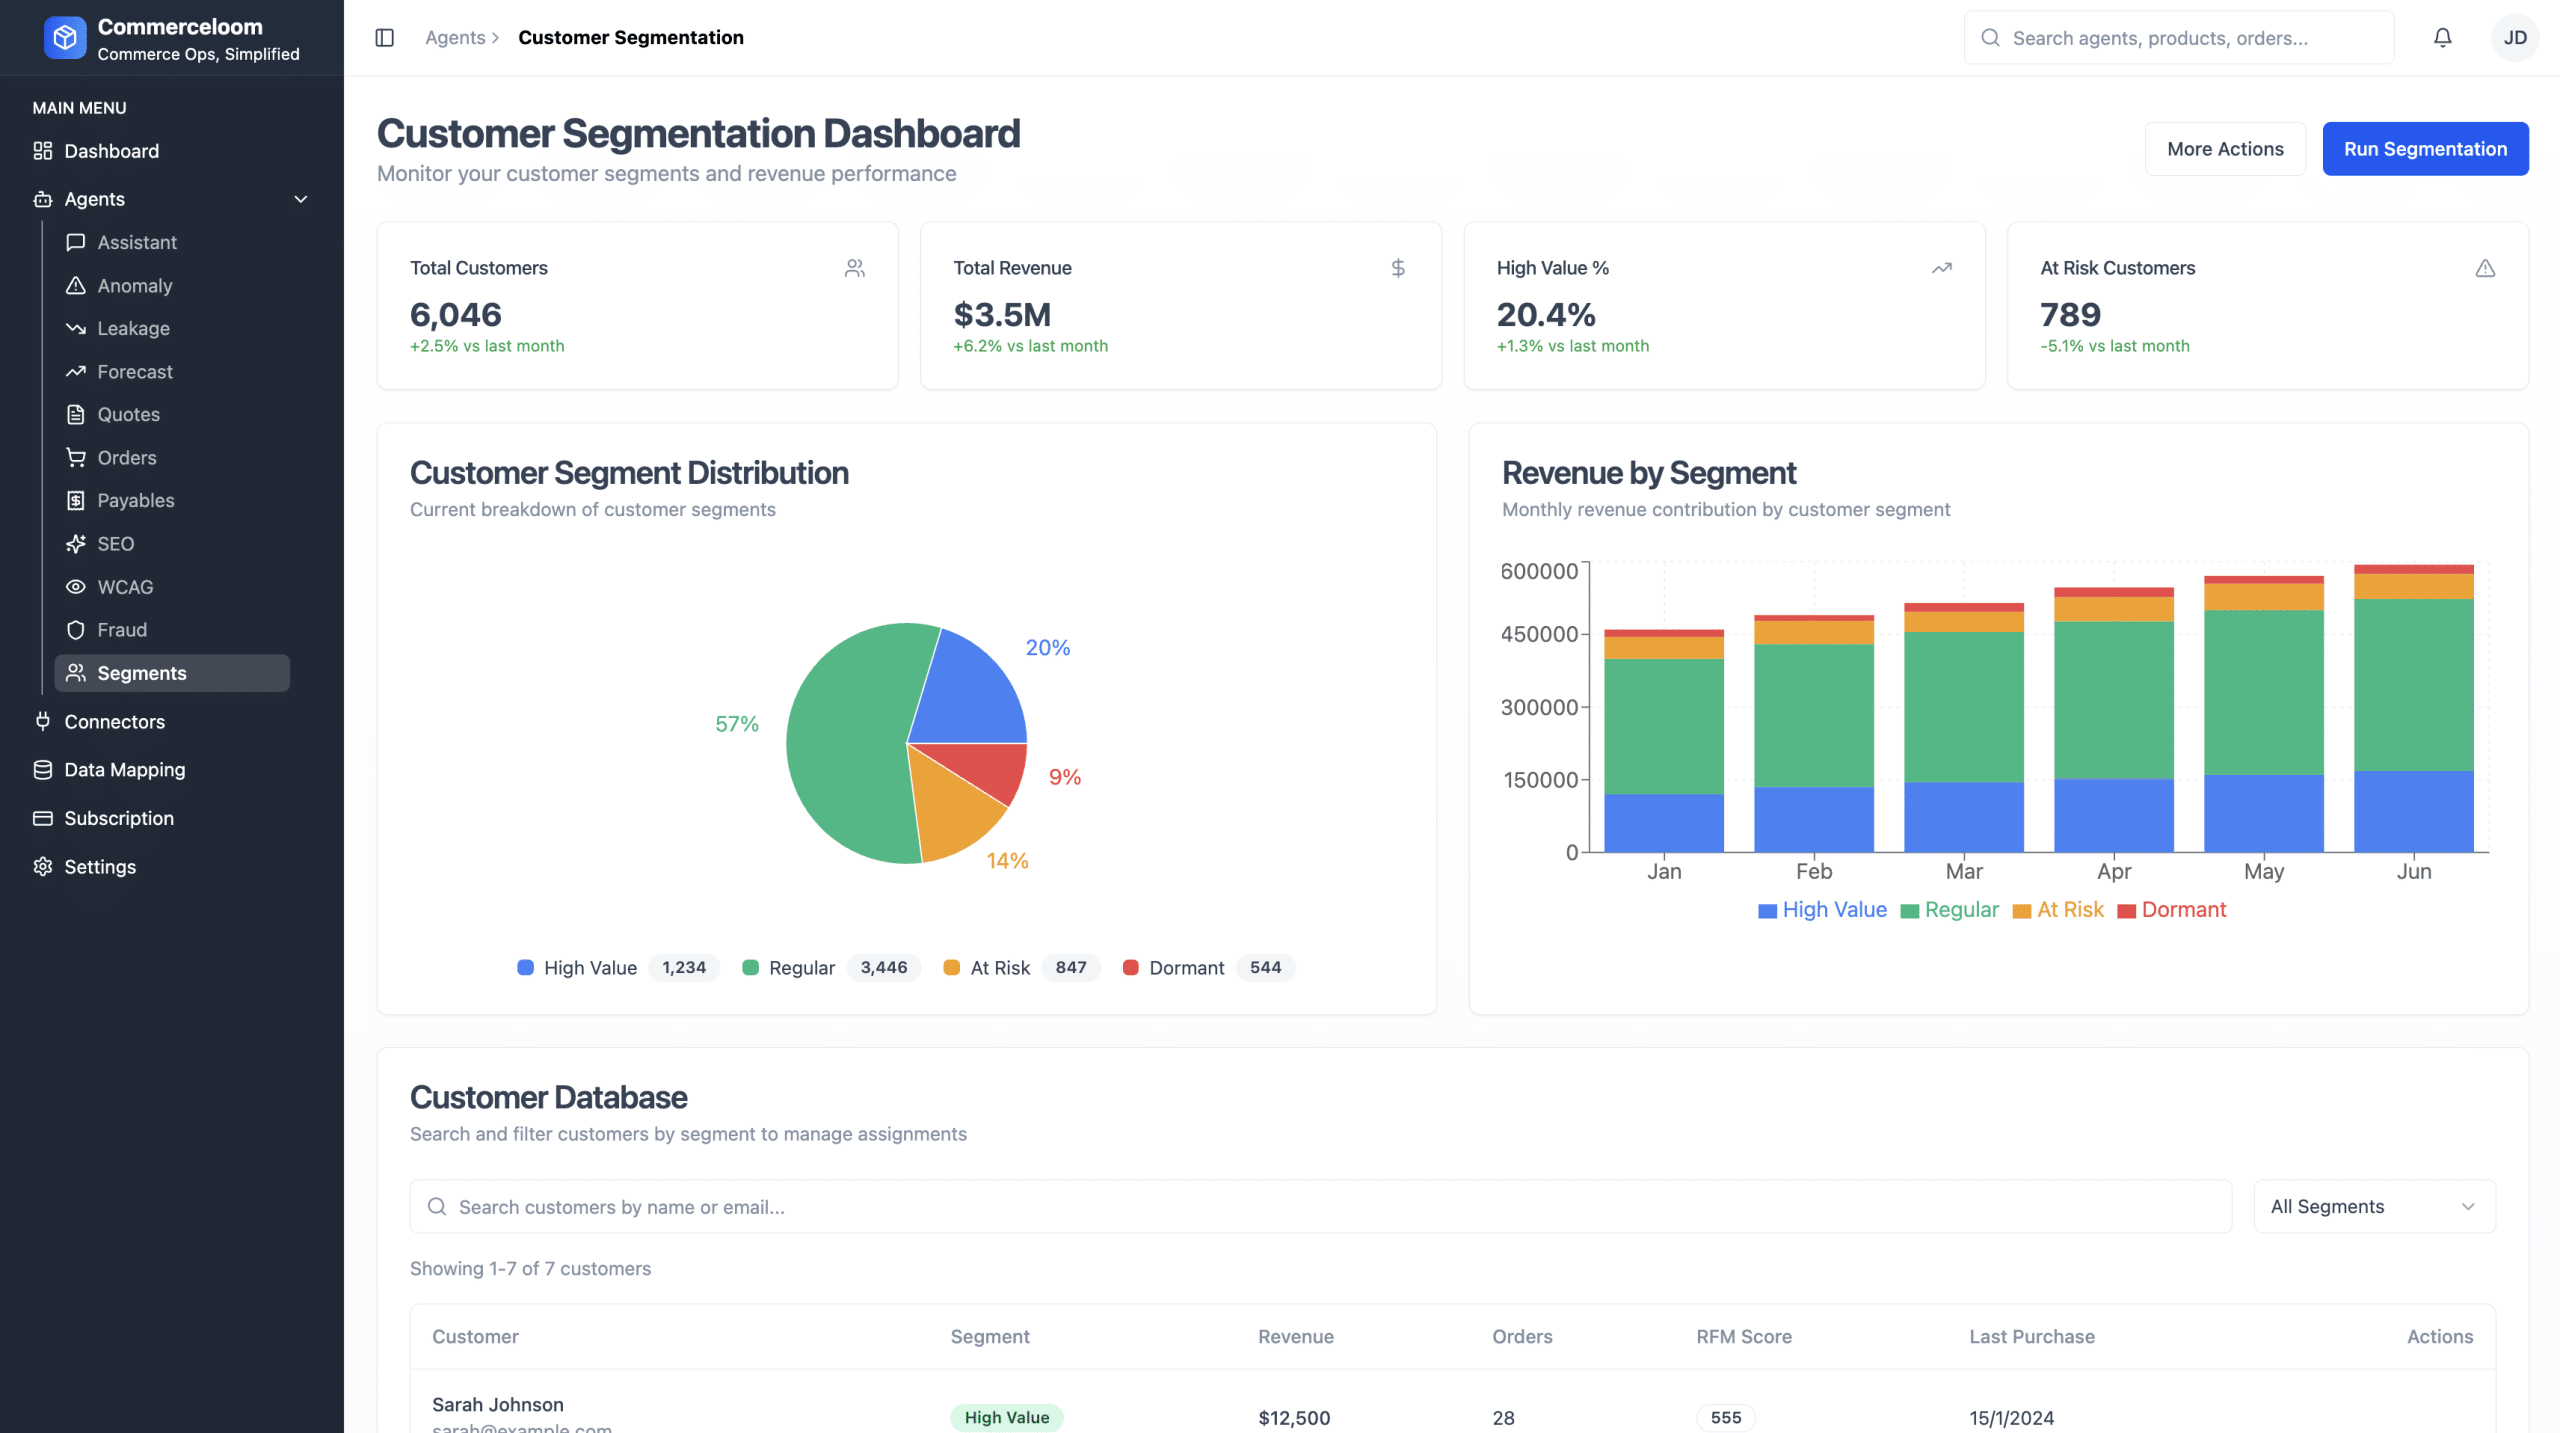Open the All Segments filter dropdown

click(2374, 1207)
